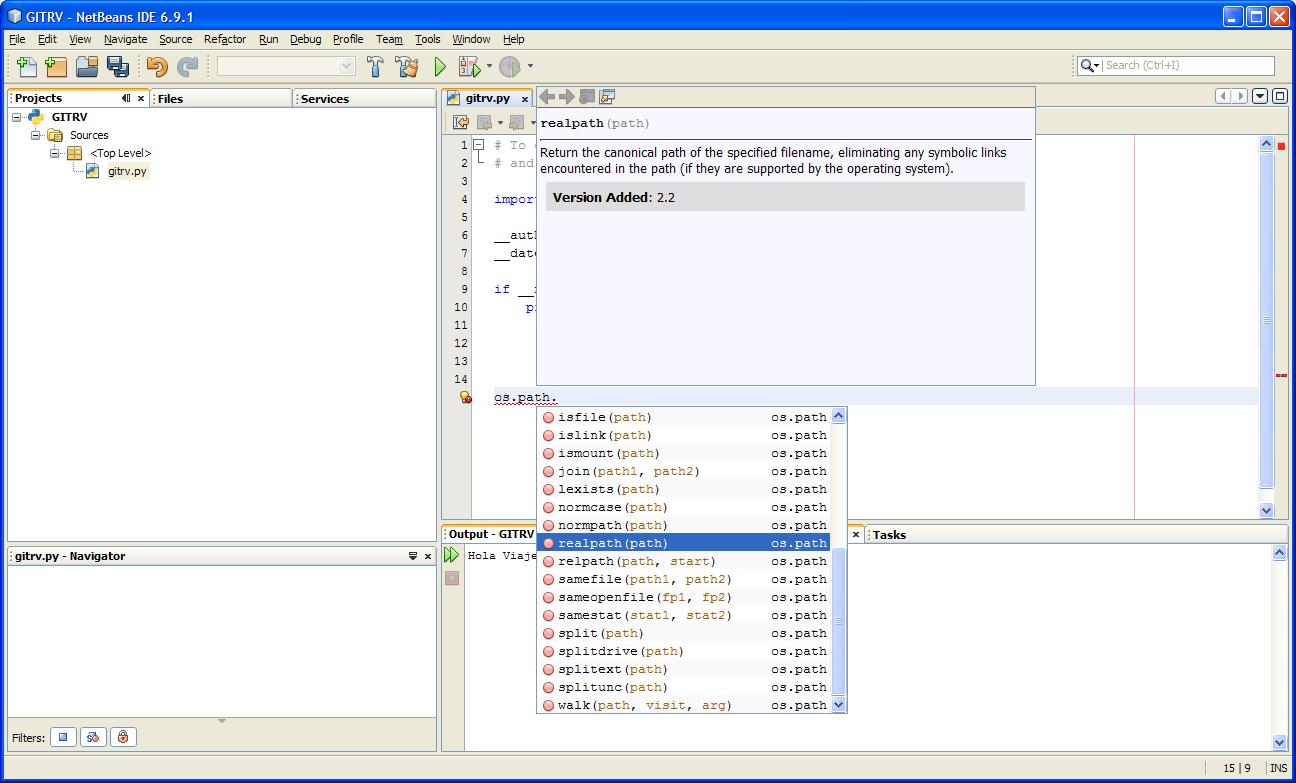
Task: Click the New Project toolbar icon
Action: click(56, 67)
